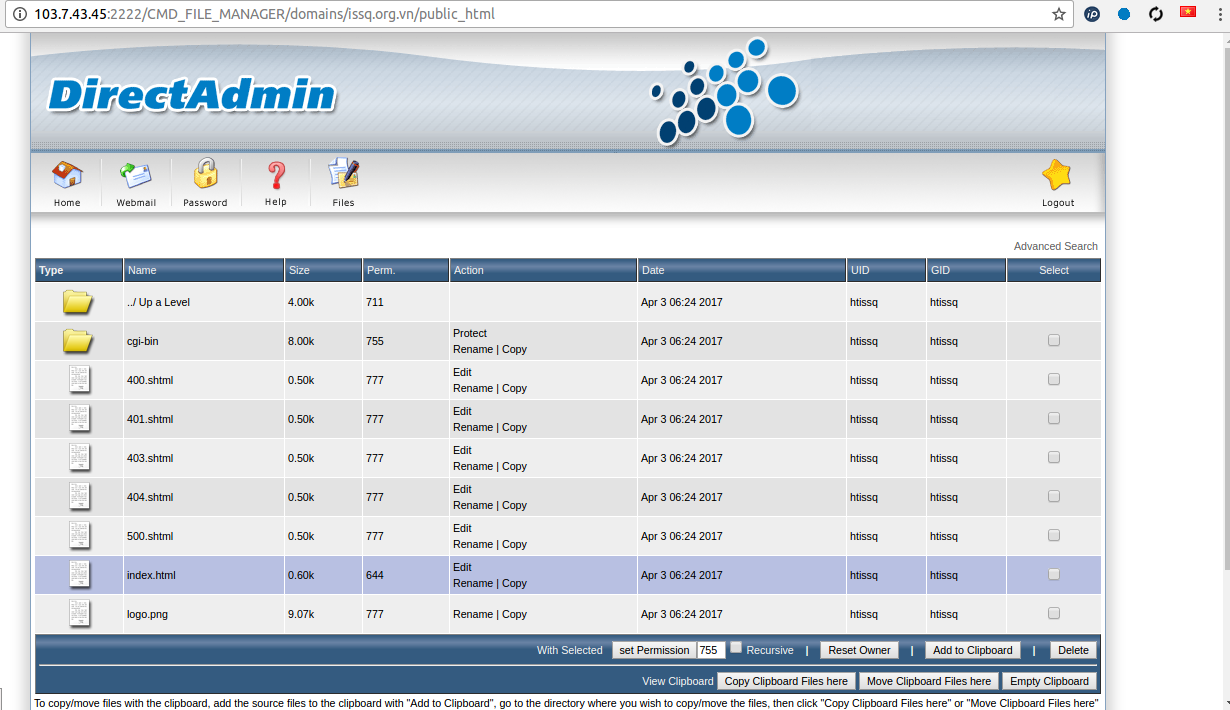Sort files by the Perm. column header
1230x710 pixels.
tap(381, 270)
